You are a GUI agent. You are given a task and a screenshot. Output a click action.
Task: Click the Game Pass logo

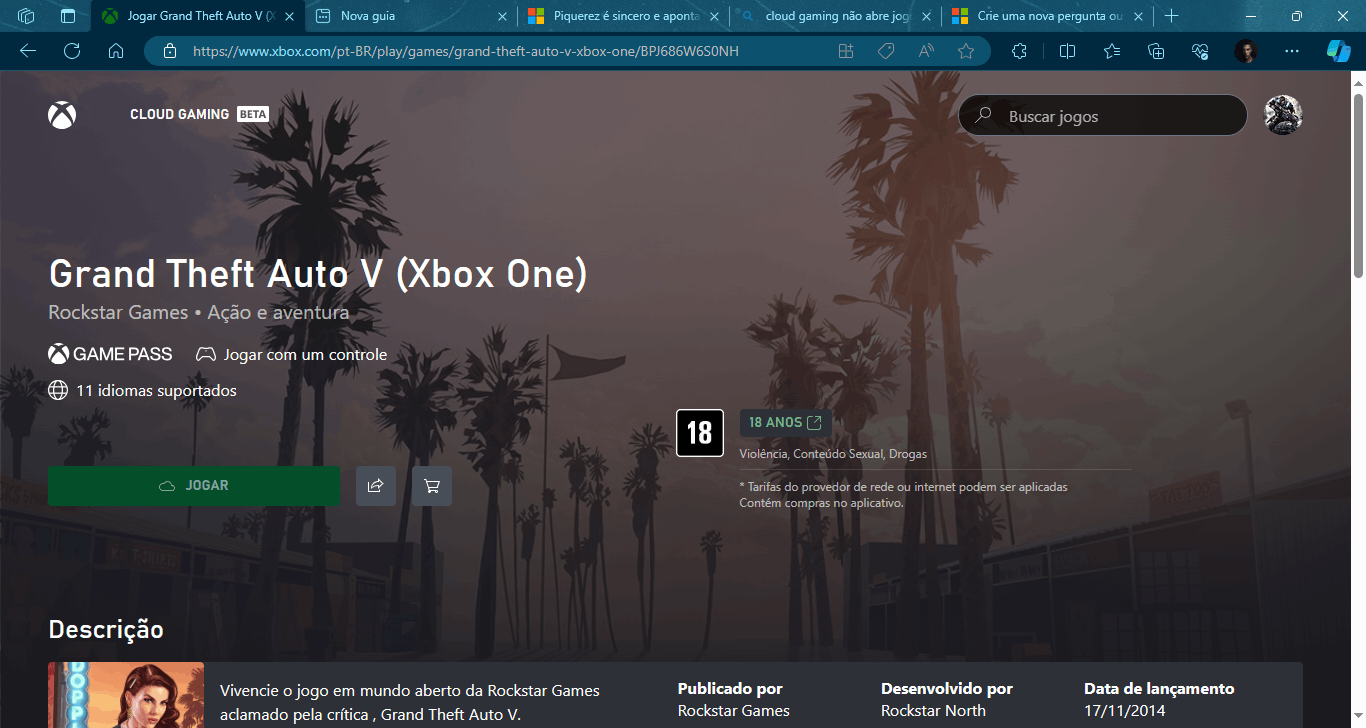click(x=110, y=354)
